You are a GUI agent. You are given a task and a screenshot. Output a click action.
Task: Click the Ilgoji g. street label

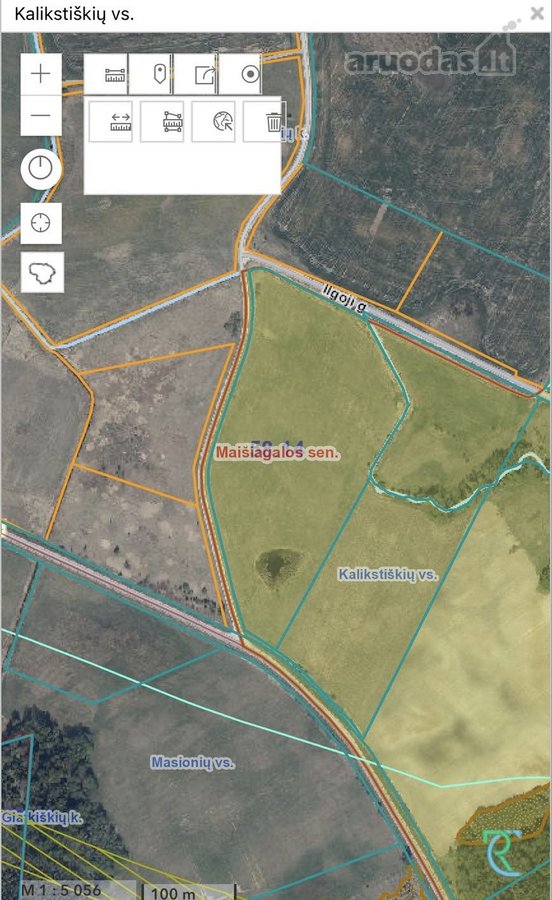(x=344, y=298)
